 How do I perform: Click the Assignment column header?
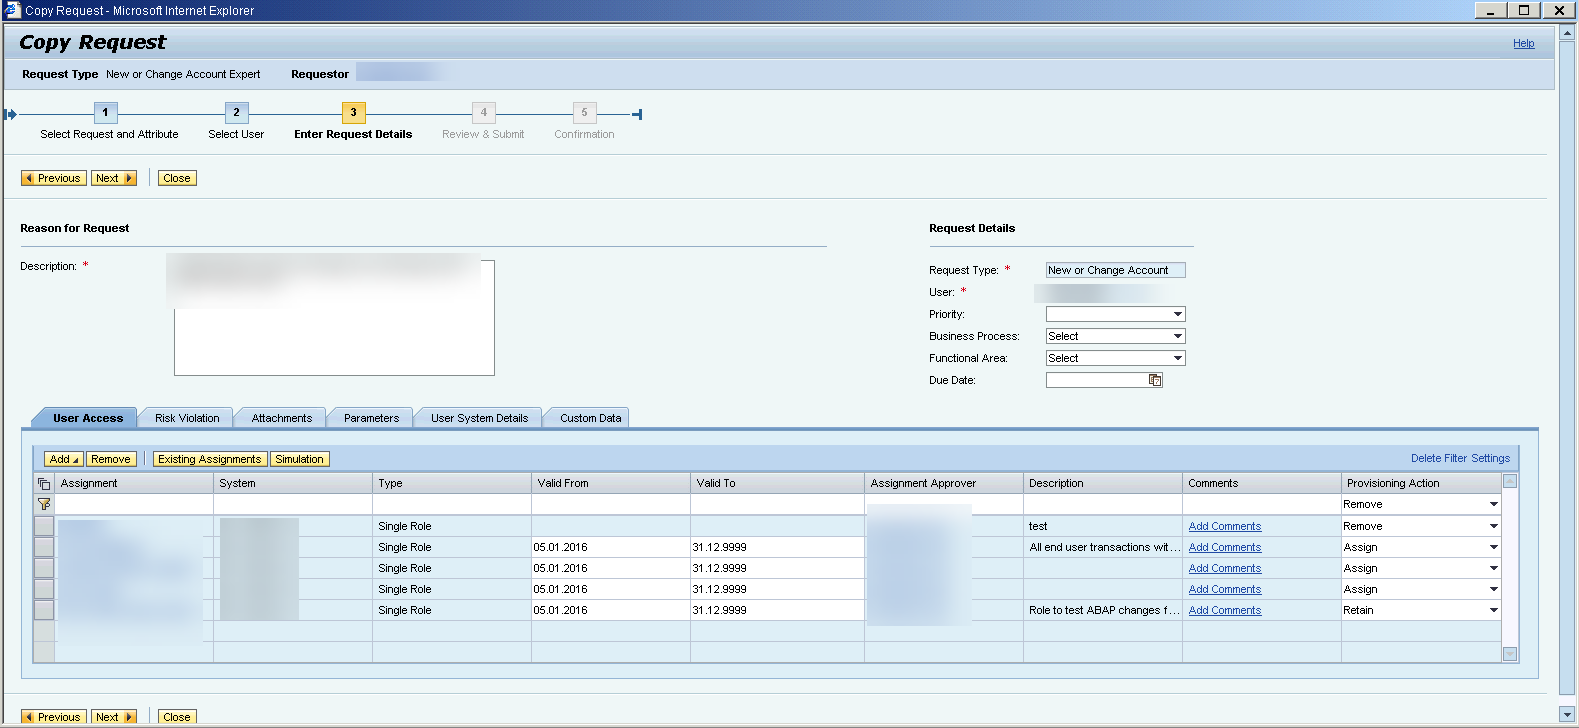pyautogui.click(x=134, y=483)
